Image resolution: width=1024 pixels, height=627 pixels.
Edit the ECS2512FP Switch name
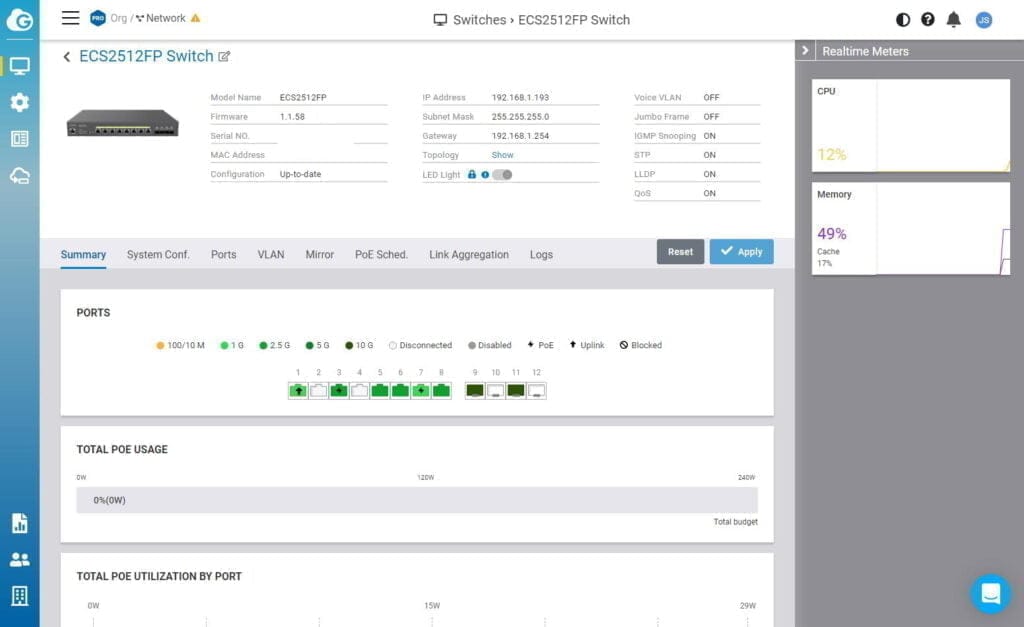tap(224, 57)
